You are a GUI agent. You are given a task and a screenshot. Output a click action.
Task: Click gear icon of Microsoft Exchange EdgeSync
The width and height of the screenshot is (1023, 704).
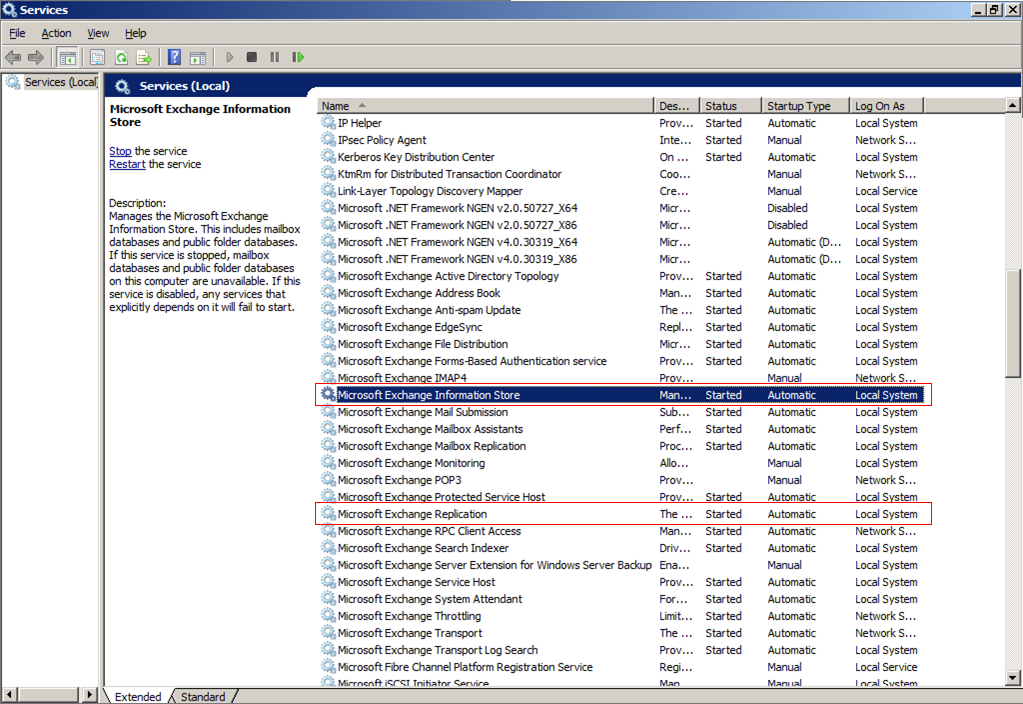[x=328, y=327]
